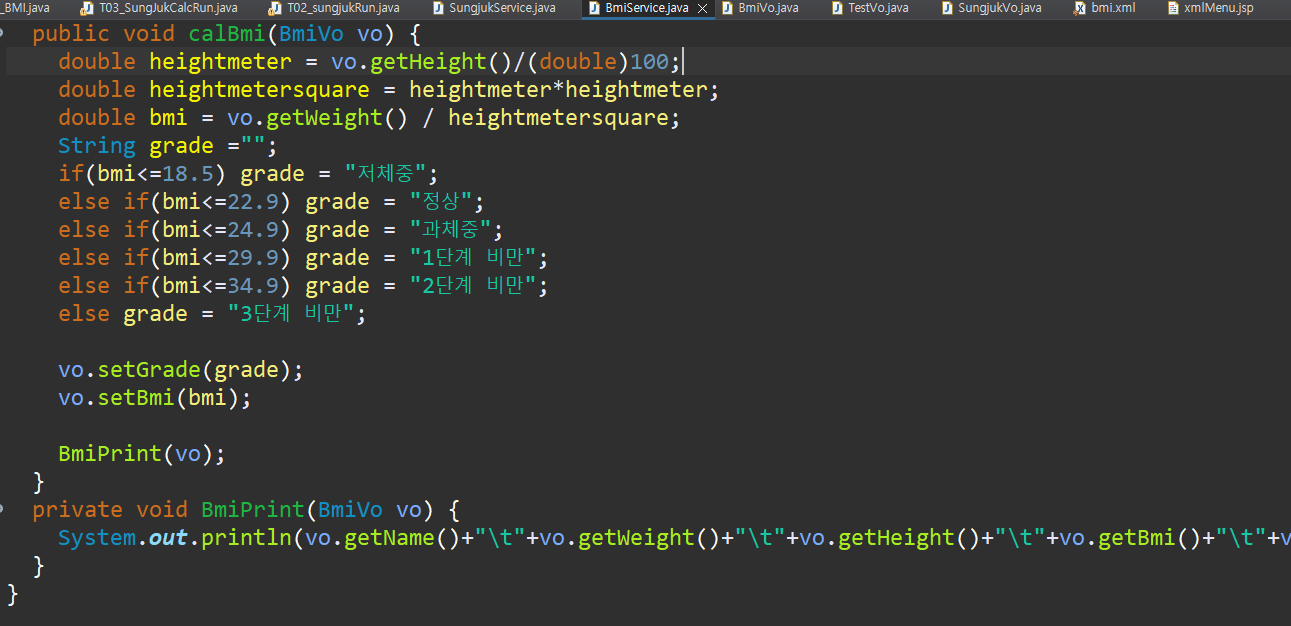
Task: Click on the vo.setGrade(grade) statement
Action: click(x=180, y=370)
